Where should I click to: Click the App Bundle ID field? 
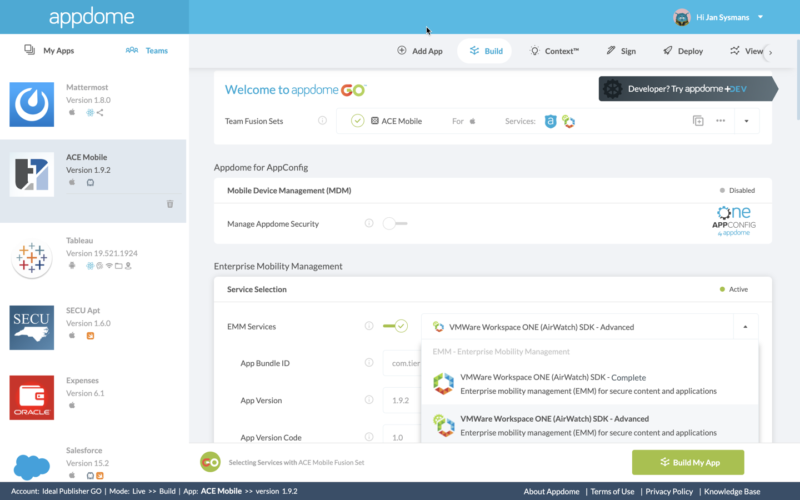point(402,363)
